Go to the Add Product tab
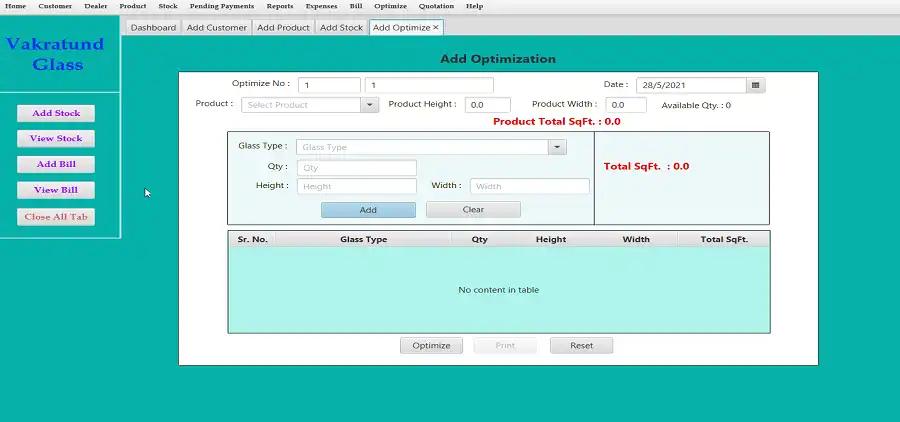 click(x=283, y=28)
